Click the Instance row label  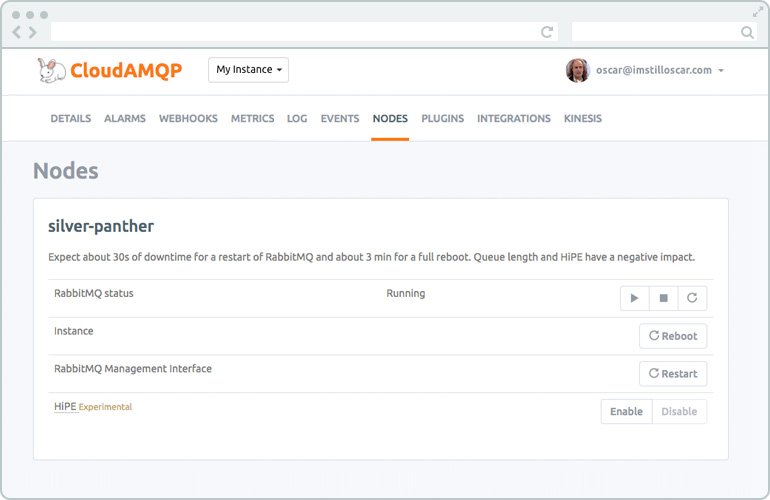coord(74,331)
